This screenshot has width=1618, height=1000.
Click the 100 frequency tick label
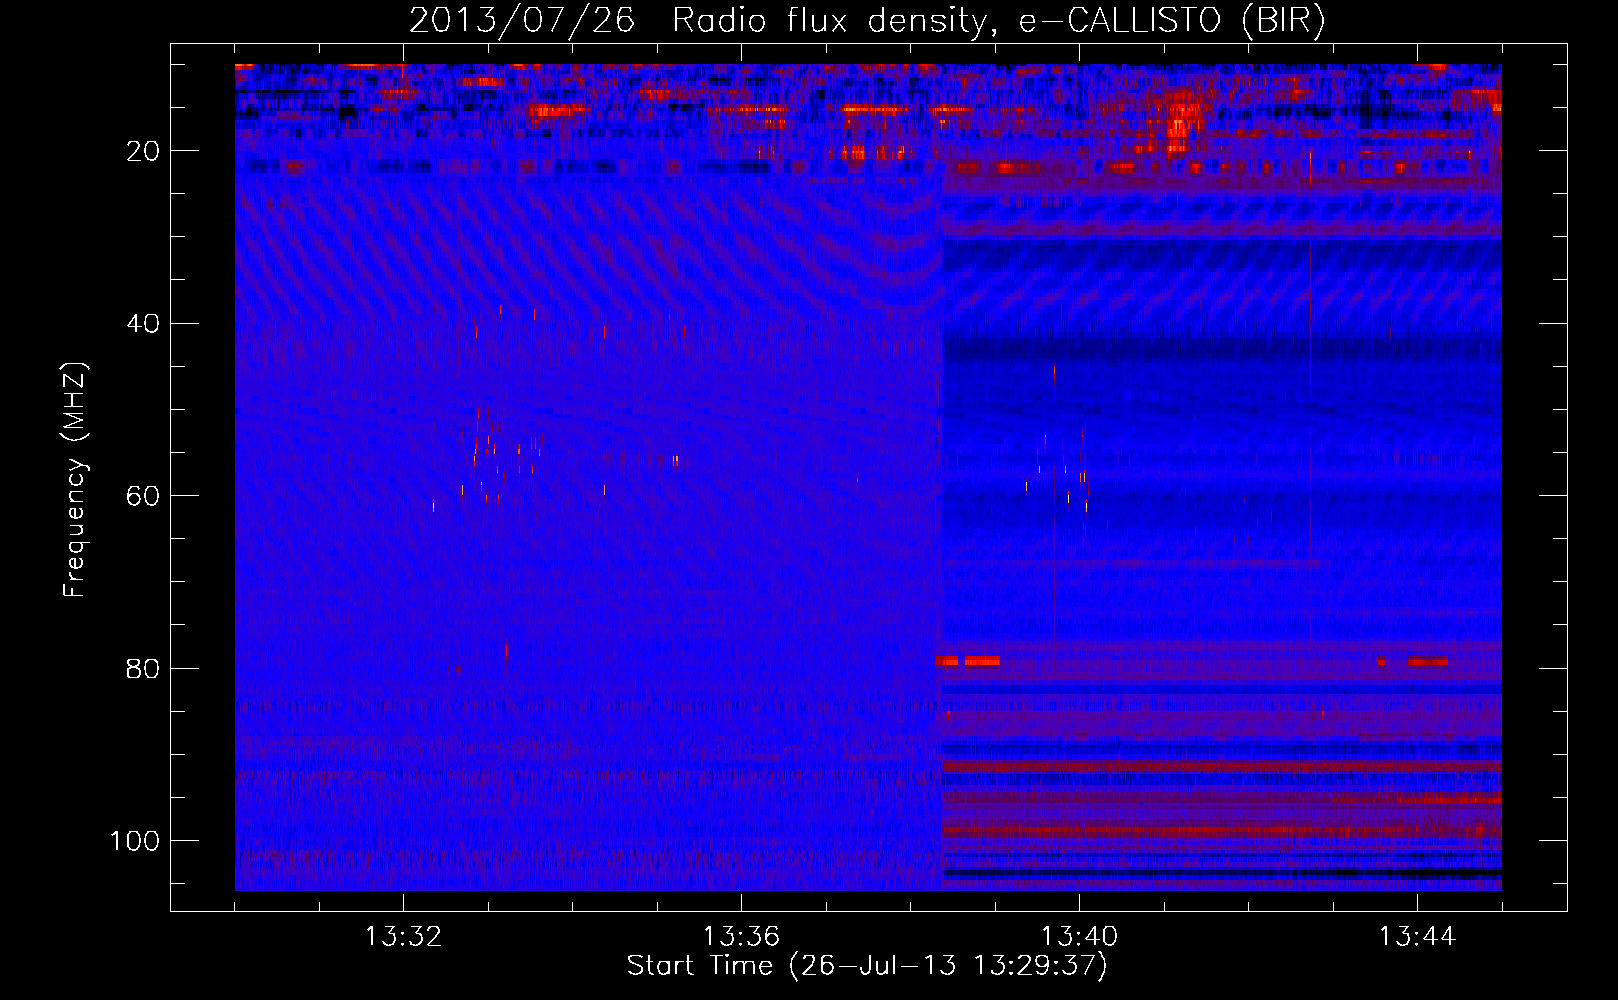[135, 841]
